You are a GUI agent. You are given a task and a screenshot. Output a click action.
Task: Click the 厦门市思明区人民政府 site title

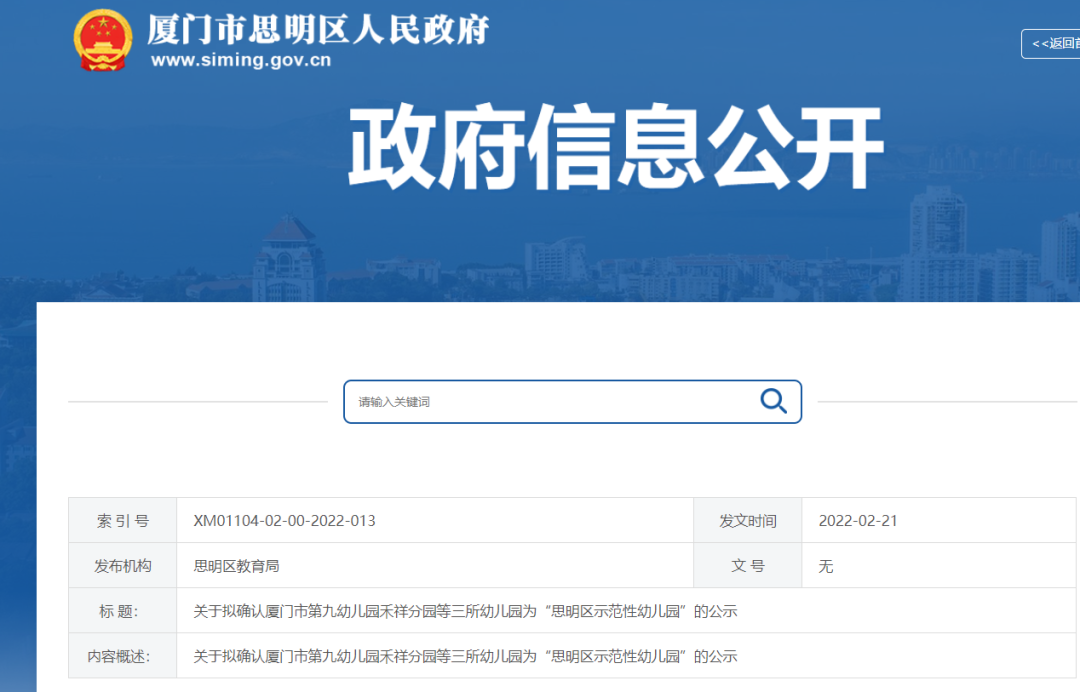[318, 29]
